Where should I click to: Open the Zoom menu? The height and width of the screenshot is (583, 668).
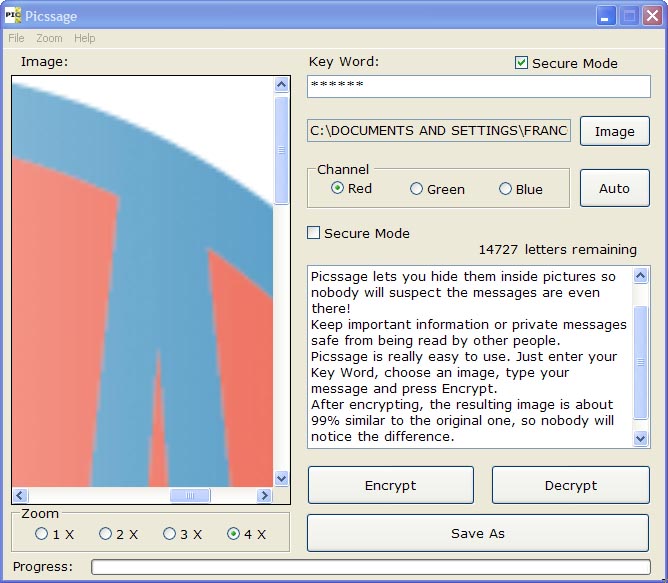(x=49, y=38)
